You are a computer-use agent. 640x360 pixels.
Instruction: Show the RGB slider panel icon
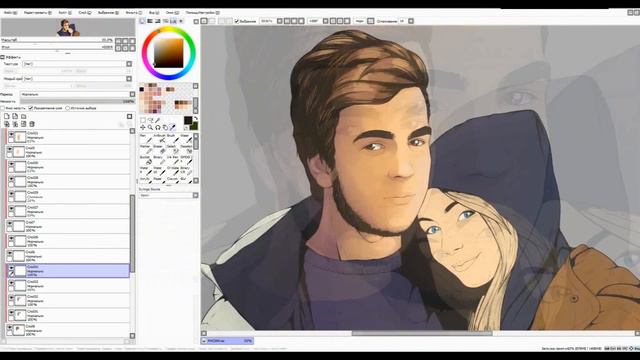150,21
